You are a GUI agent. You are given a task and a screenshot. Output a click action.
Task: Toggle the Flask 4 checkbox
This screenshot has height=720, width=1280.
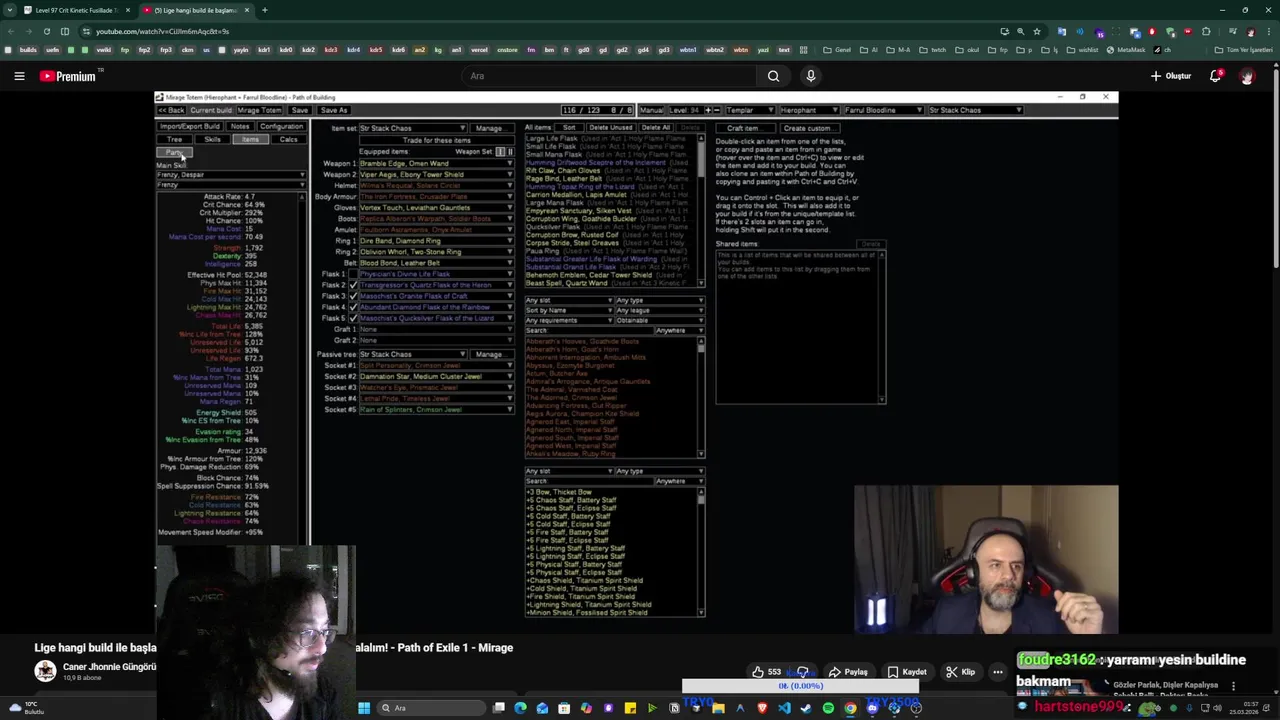(352, 307)
